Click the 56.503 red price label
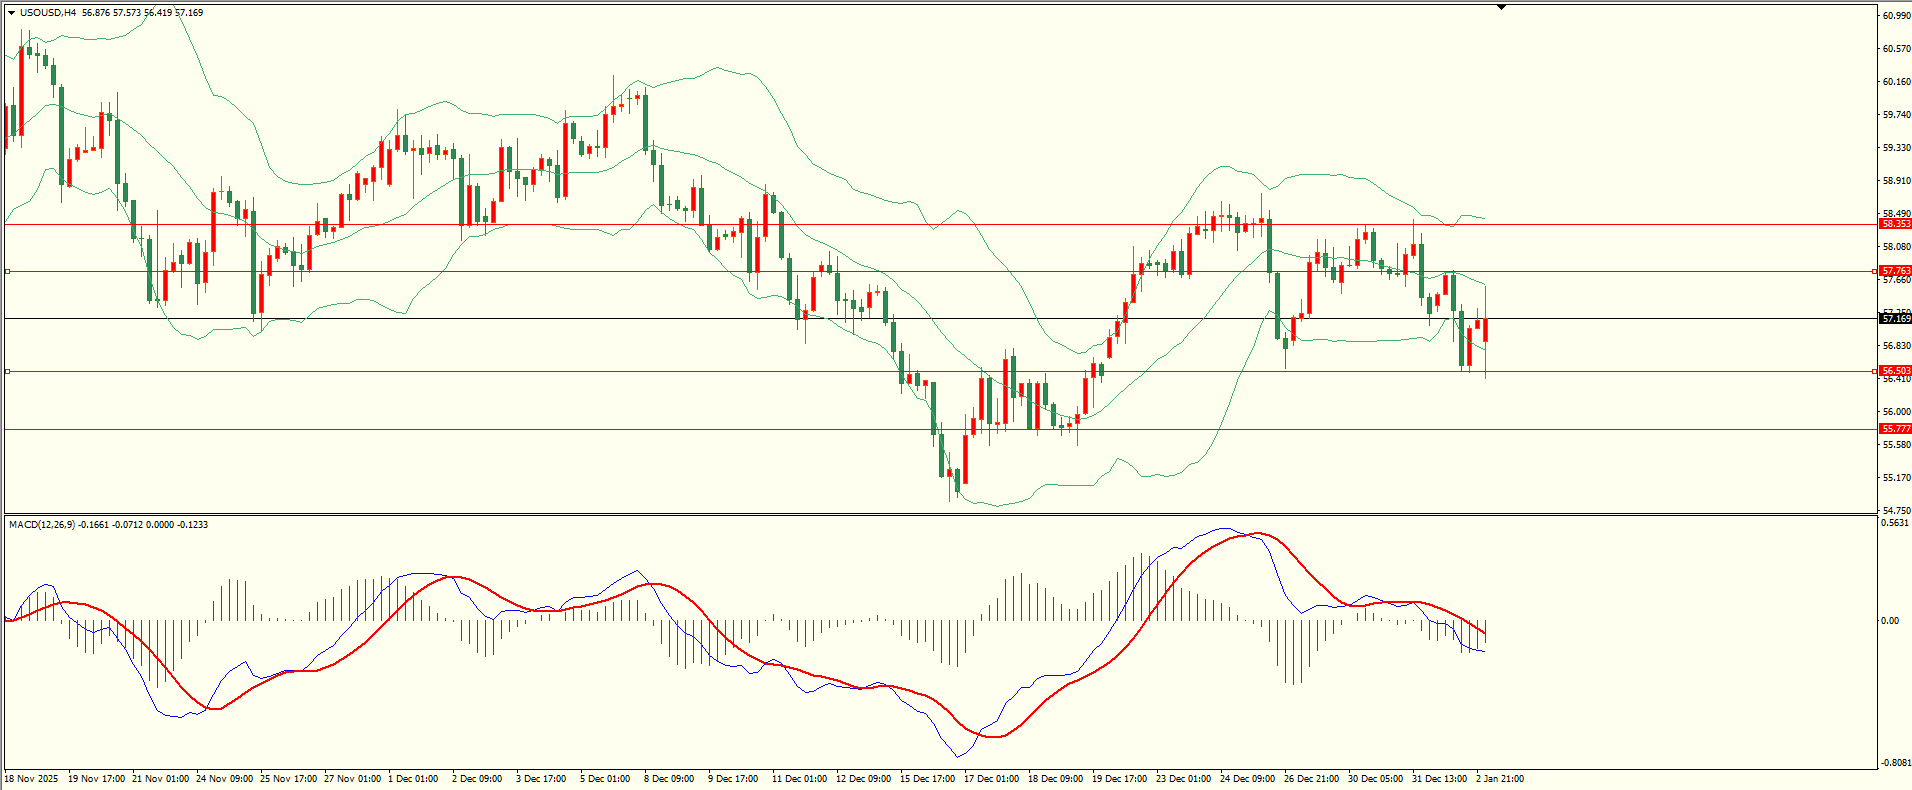The image size is (1912, 790). pyautogui.click(x=1895, y=371)
